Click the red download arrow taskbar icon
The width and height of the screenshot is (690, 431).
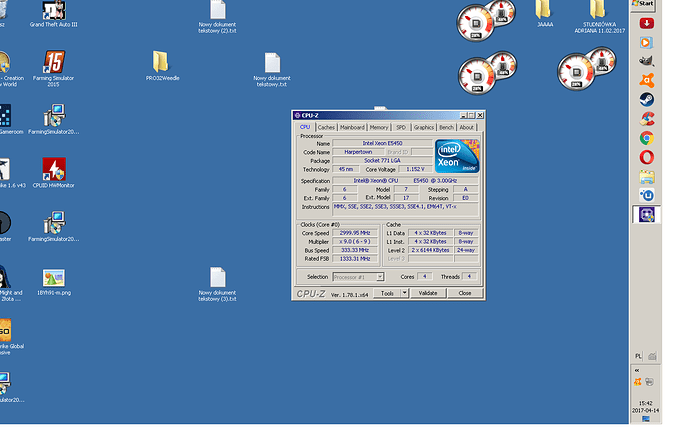pos(646,23)
